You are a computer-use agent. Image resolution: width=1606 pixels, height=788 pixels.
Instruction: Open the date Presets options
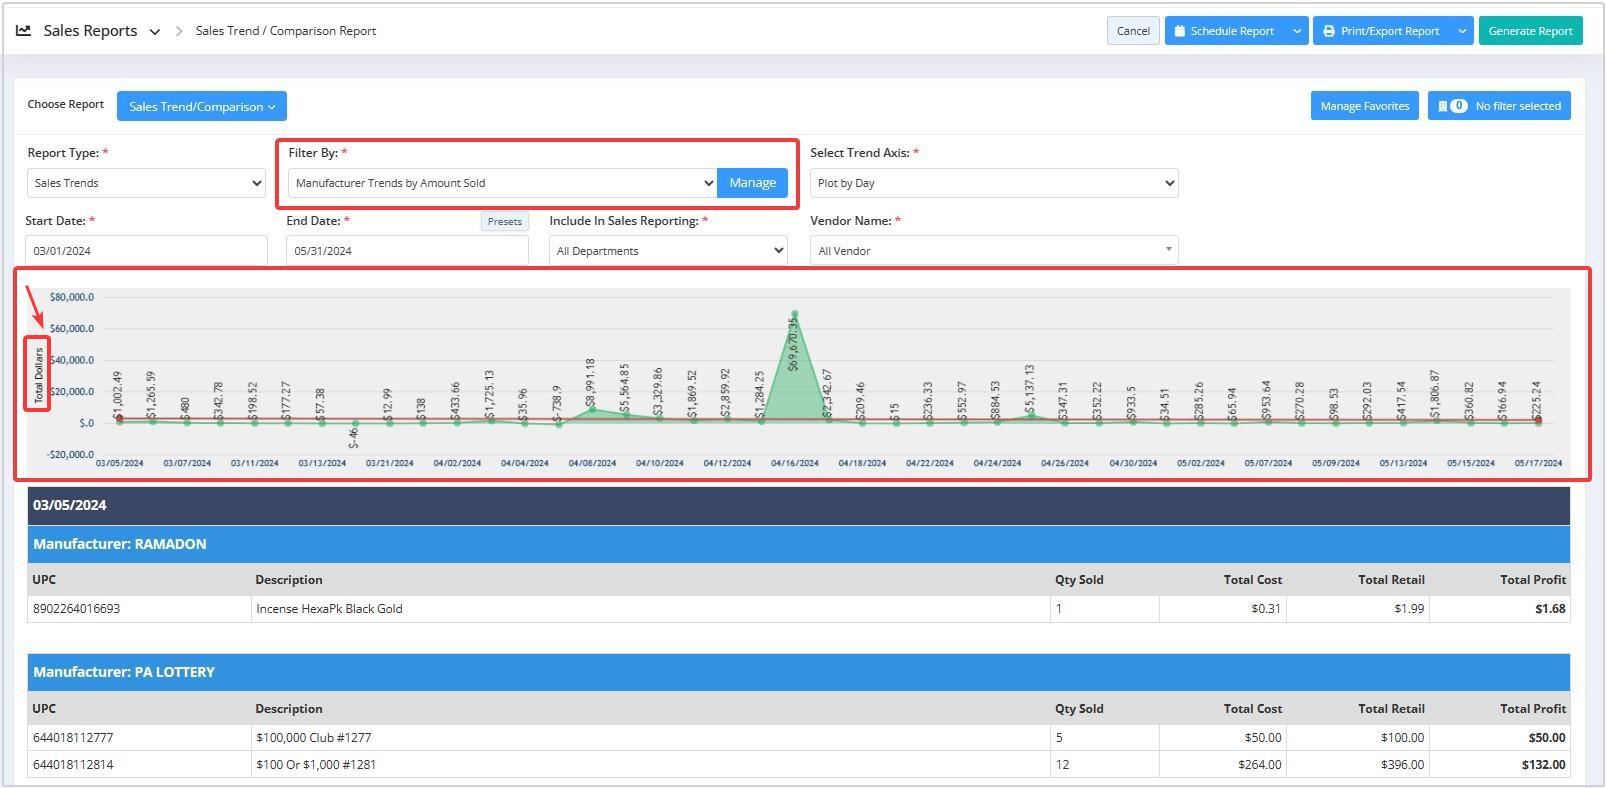(504, 221)
